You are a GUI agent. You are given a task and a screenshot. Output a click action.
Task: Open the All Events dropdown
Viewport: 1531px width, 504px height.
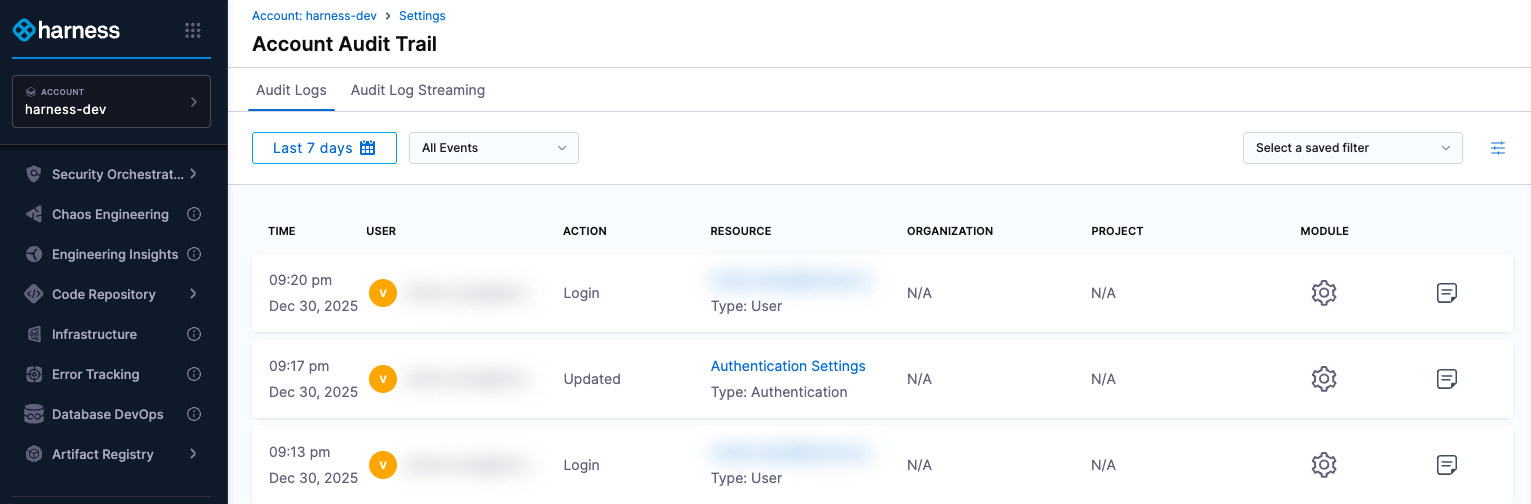pos(494,148)
